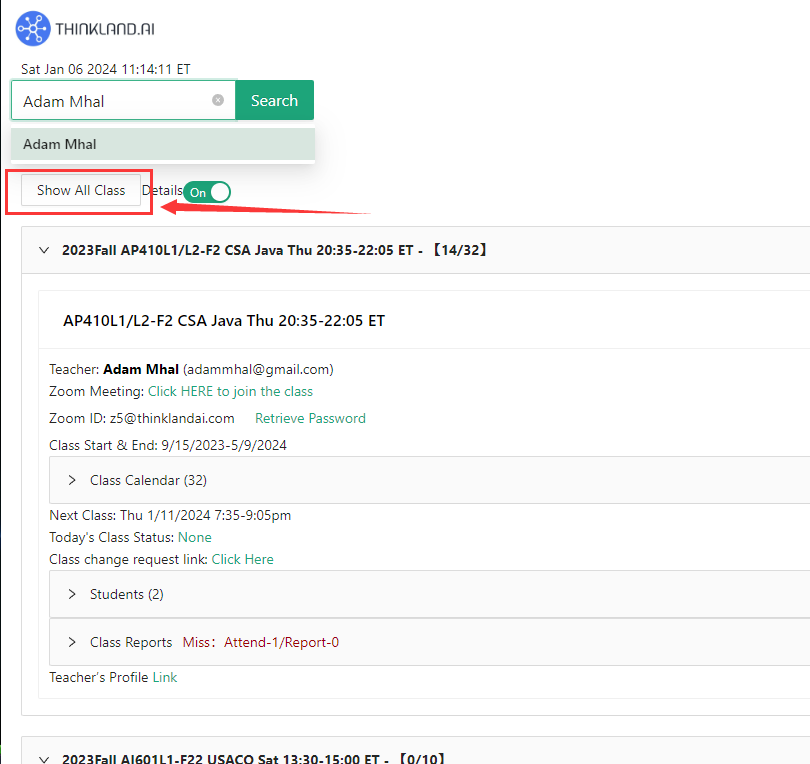The width and height of the screenshot is (810, 764).
Task: Click inside the Adam Mhal search box
Action: tap(110, 101)
